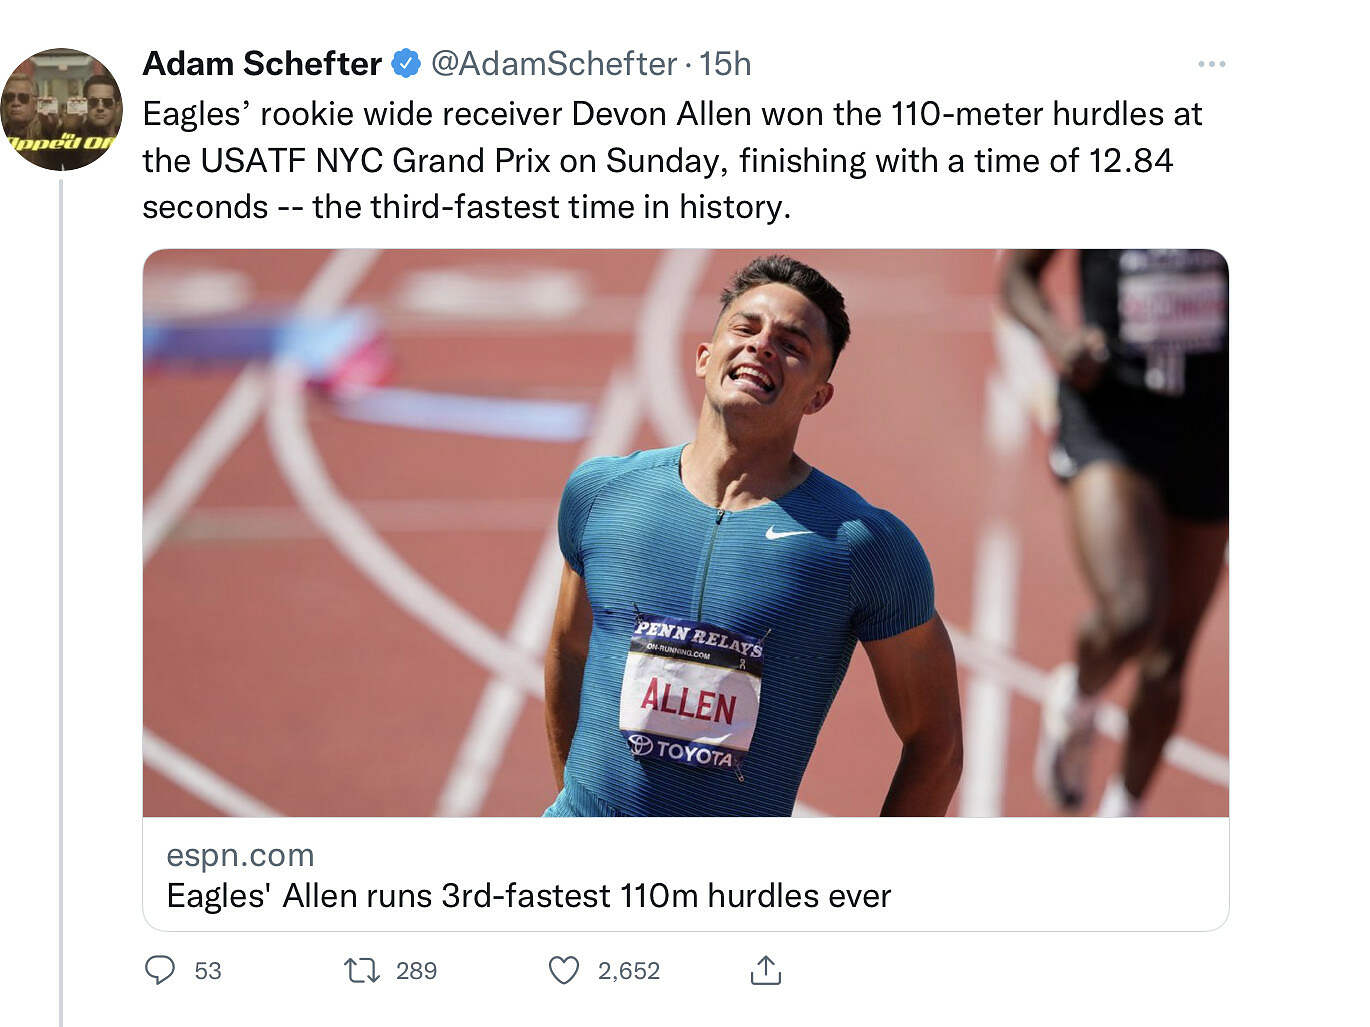Viewport: 1370px width, 1027px height.
Task: Like the tweet with the heart icon
Action: [564, 970]
